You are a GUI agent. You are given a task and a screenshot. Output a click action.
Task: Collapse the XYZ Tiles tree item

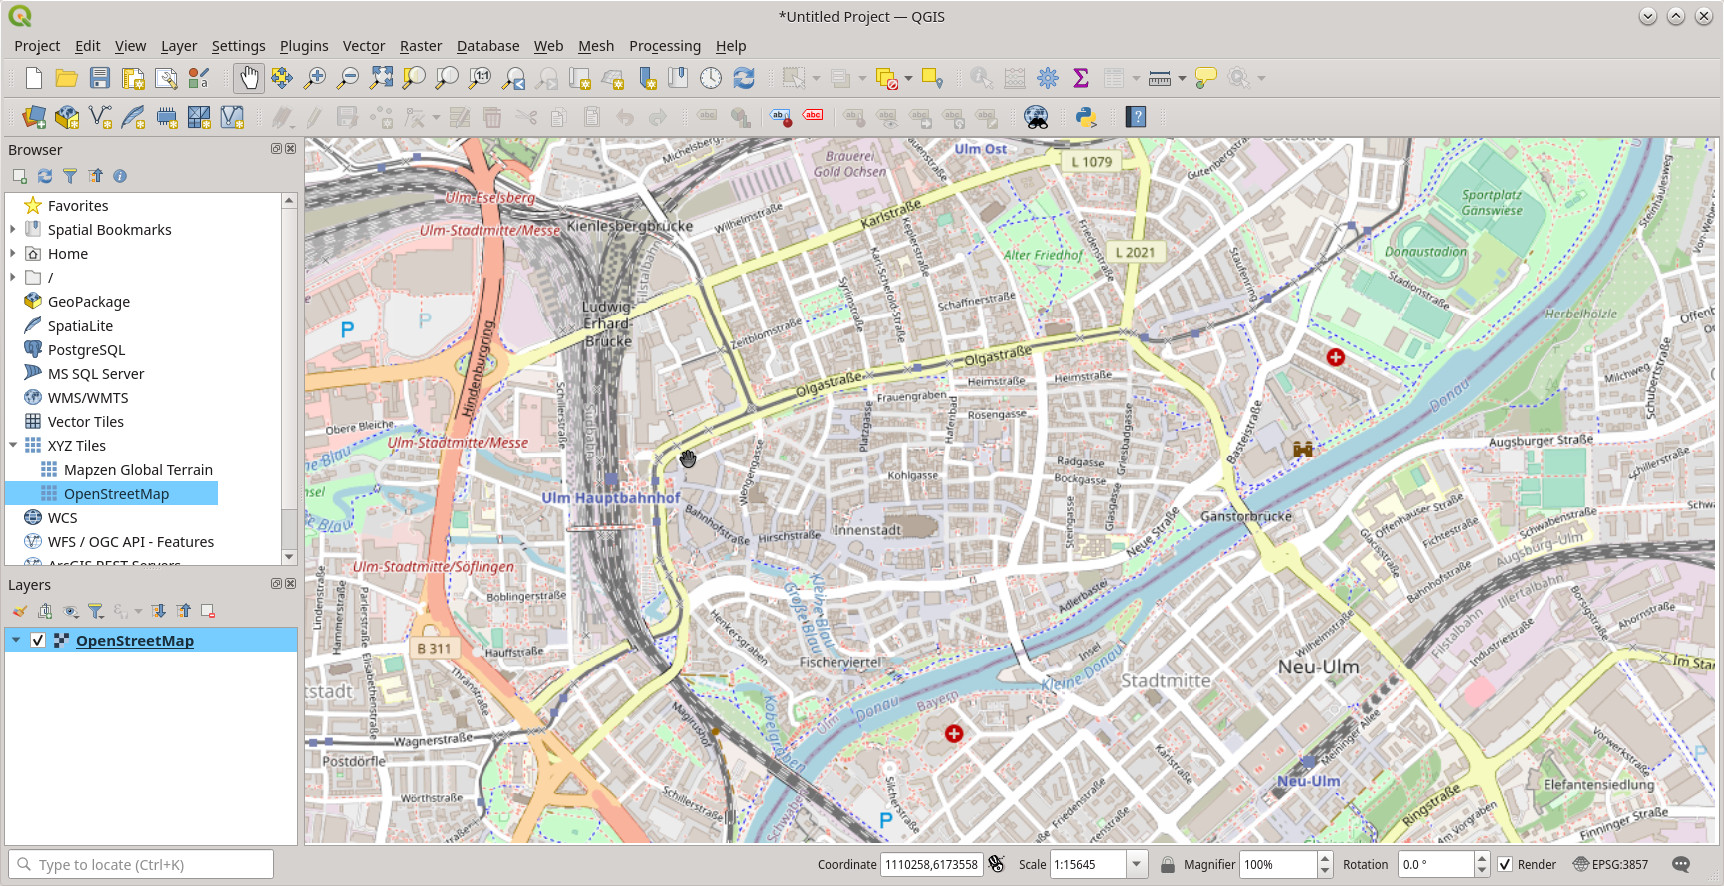pyautogui.click(x=13, y=445)
